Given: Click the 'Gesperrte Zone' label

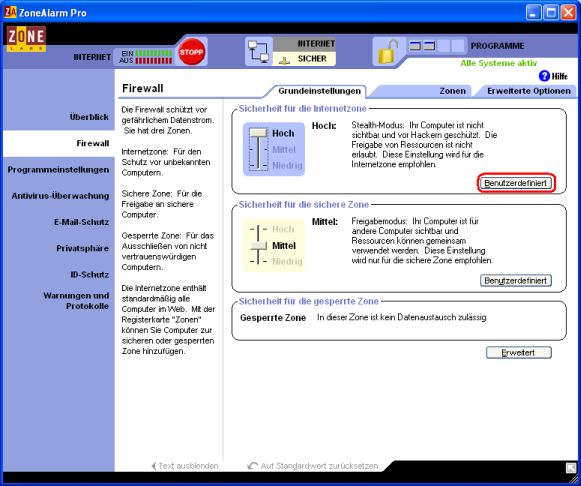Looking at the screenshot, I should (273, 318).
